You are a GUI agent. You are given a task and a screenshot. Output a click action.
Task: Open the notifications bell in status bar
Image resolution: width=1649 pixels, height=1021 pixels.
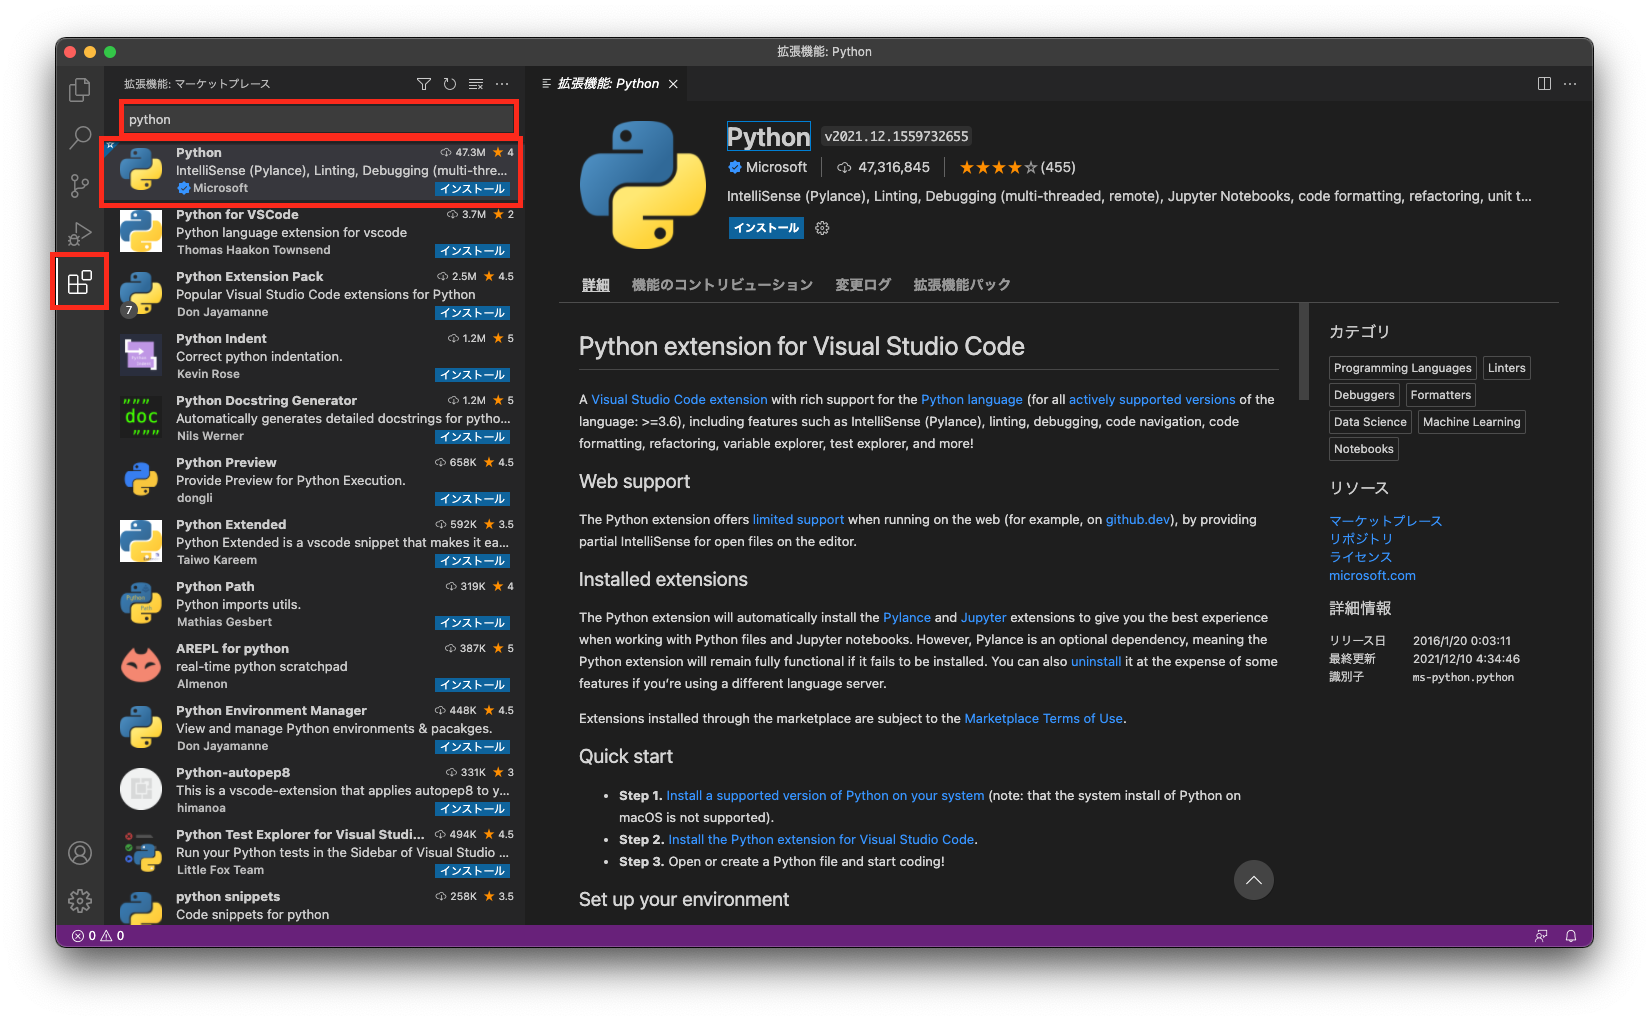(1571, 936)
